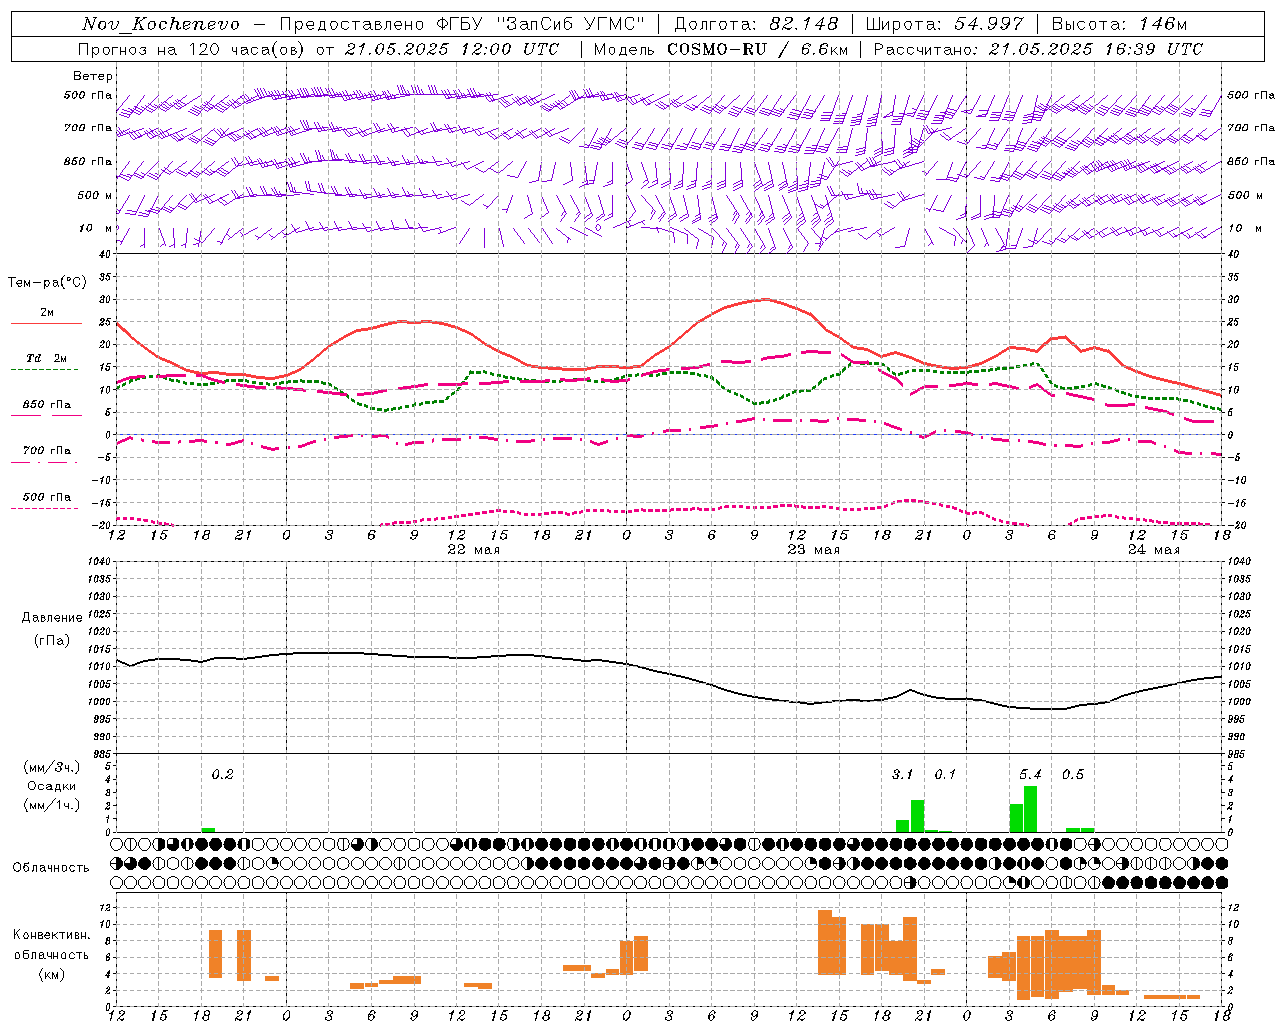
Task: Click the Ветер panel label
Action: coord(93,76)
